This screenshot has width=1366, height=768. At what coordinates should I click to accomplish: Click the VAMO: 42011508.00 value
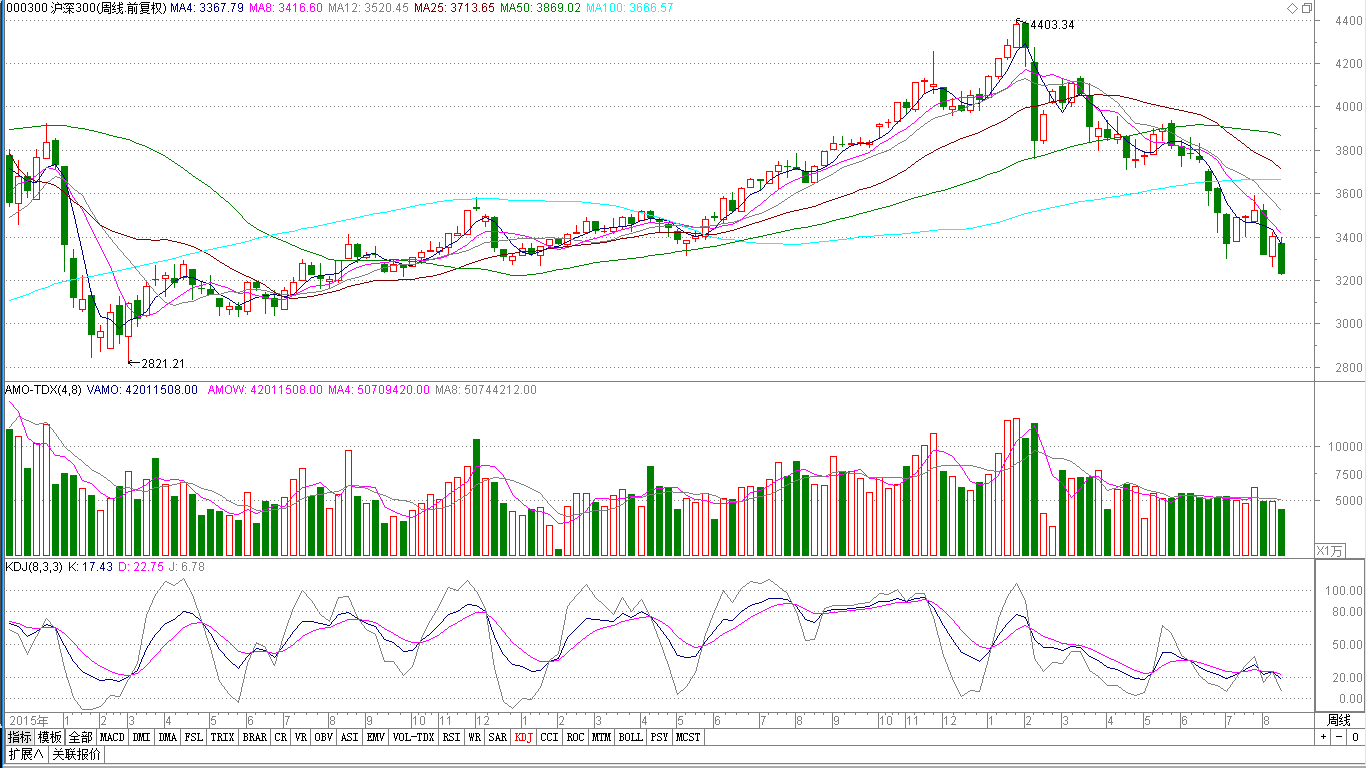142,390
